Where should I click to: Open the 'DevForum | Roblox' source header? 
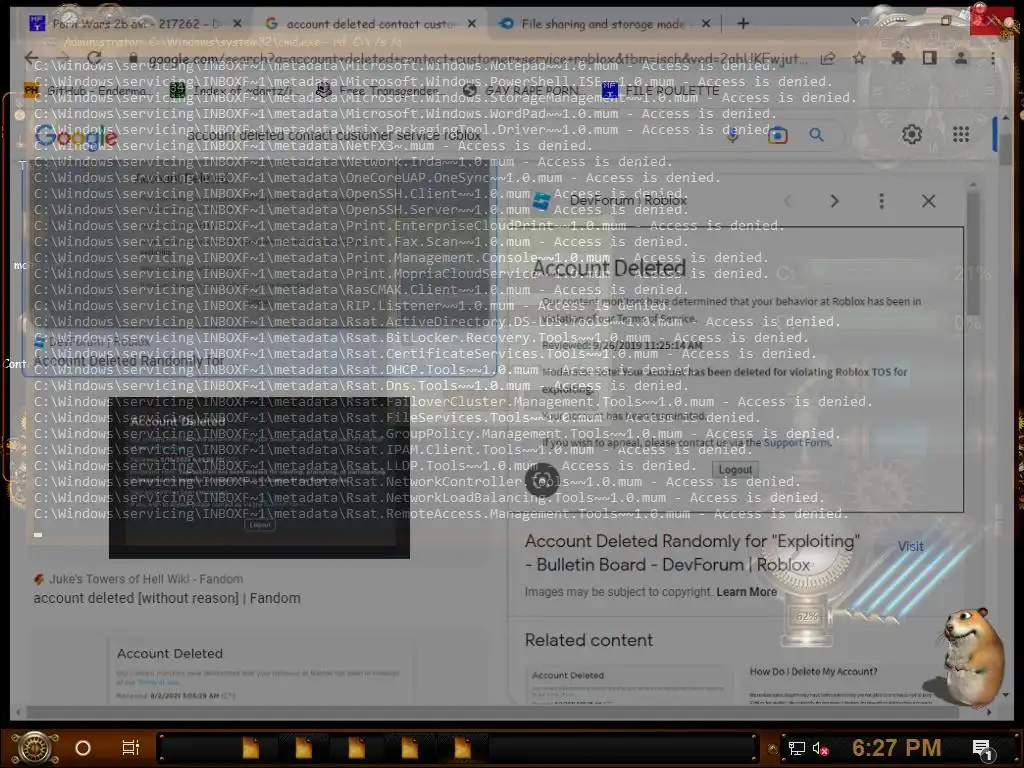pos(610,200)
